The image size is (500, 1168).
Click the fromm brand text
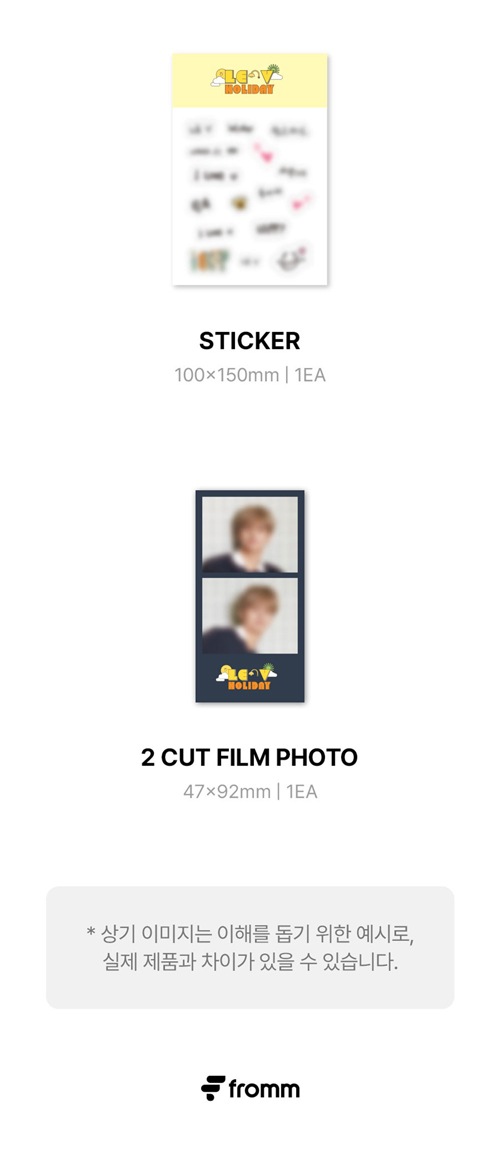pos(264,1089)
